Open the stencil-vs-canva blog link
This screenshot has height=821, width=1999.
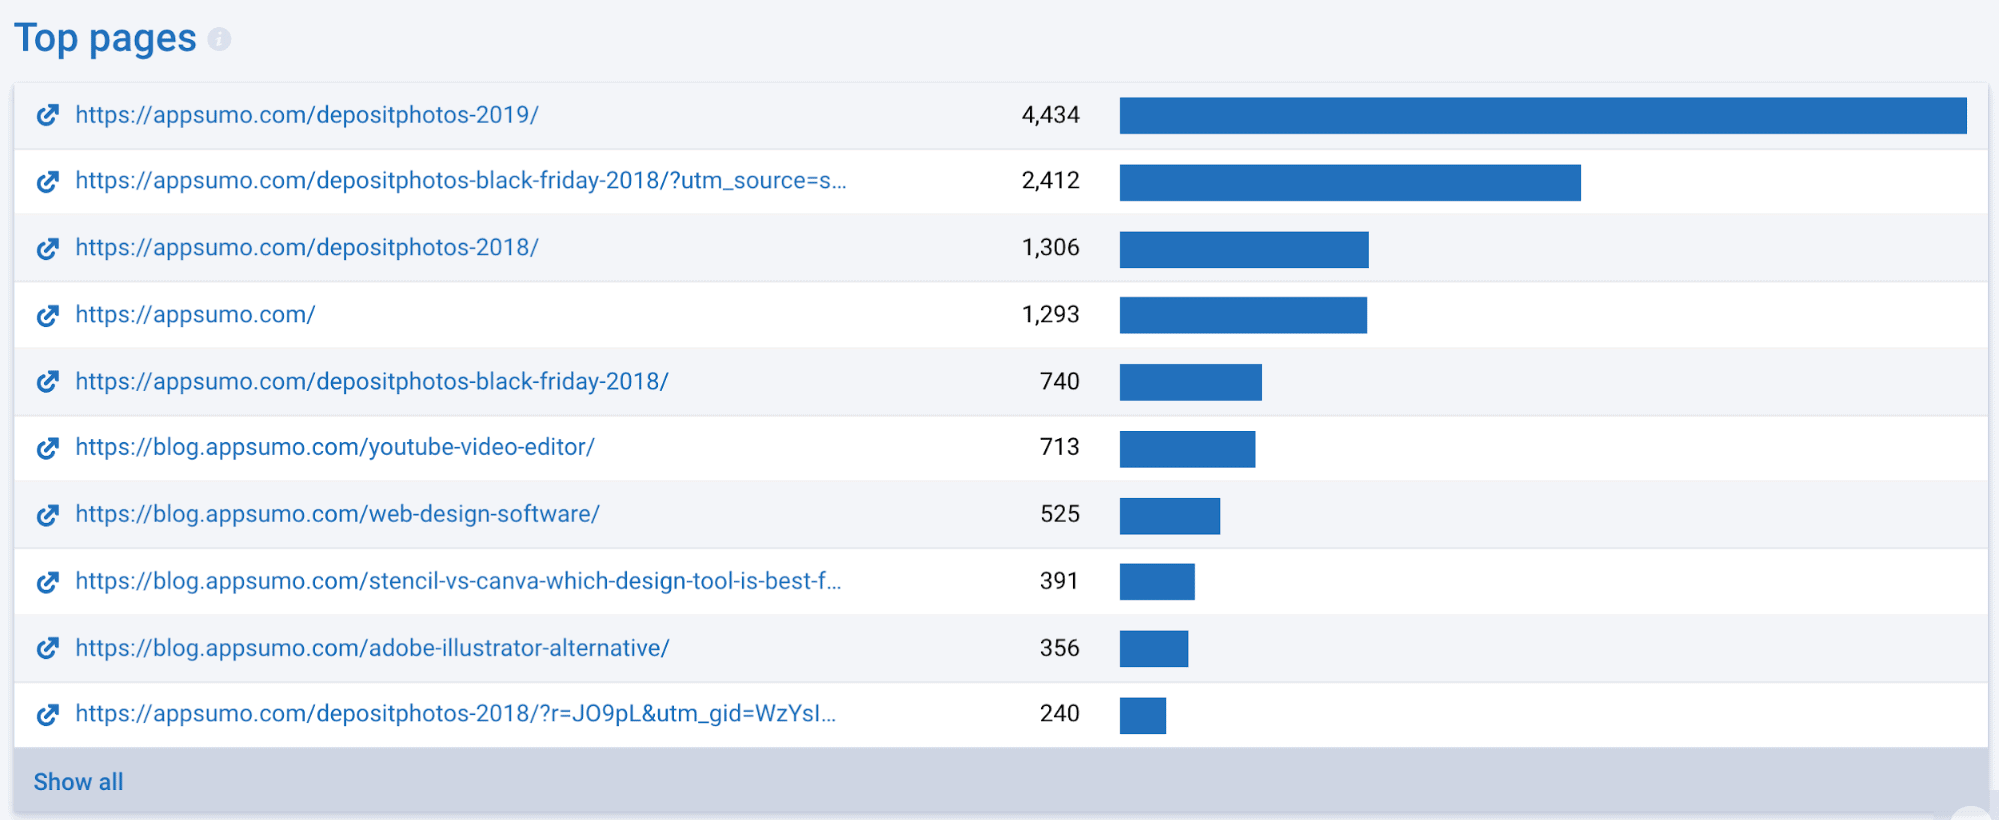(458, 582)
